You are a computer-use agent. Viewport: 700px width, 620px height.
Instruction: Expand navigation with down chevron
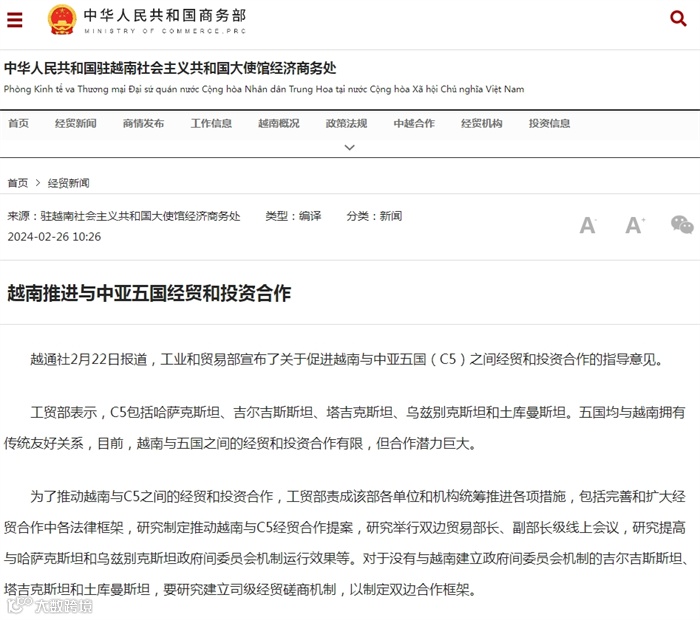[350, 147]
